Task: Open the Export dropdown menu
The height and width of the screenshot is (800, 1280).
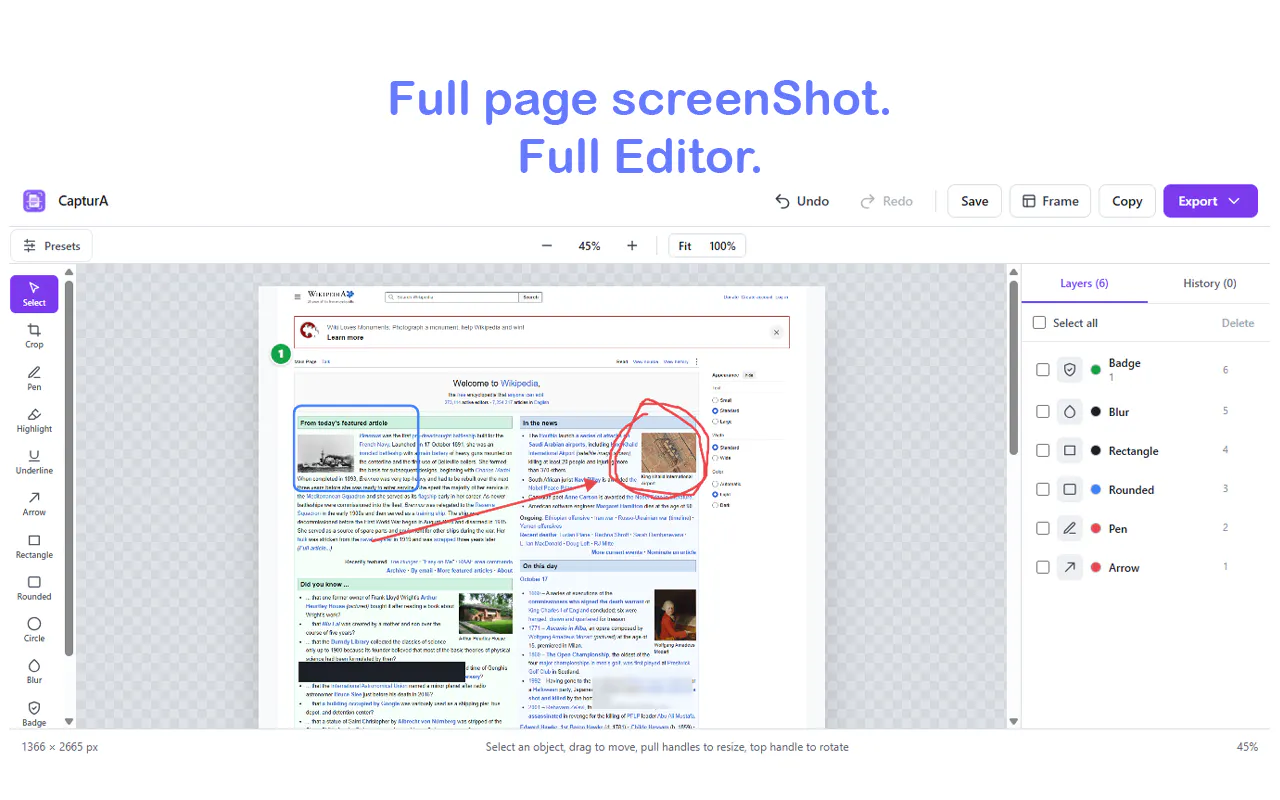Action: (x=1210, y=201)
